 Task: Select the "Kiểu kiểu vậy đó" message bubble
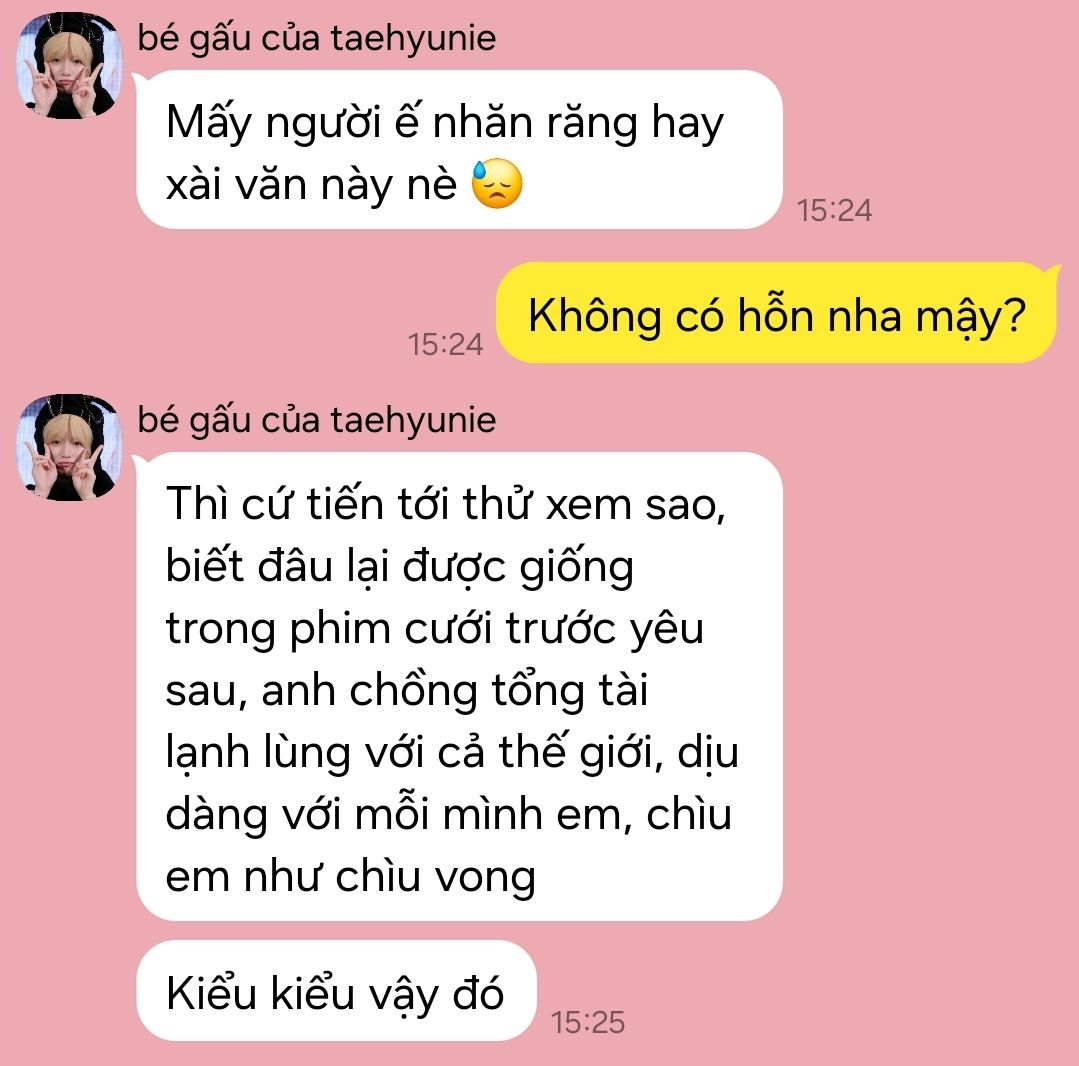(x=336, y=990)
